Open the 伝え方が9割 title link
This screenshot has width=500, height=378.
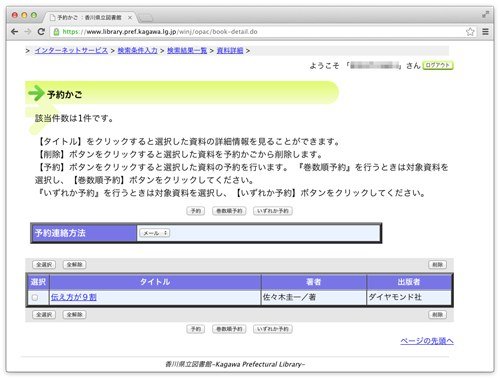point(74,297)
